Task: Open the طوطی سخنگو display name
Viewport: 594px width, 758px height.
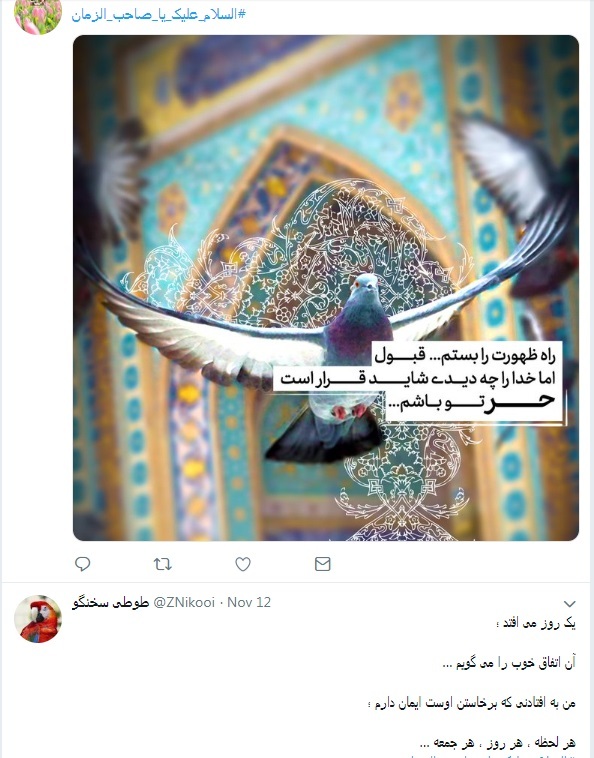Action: 111,602
